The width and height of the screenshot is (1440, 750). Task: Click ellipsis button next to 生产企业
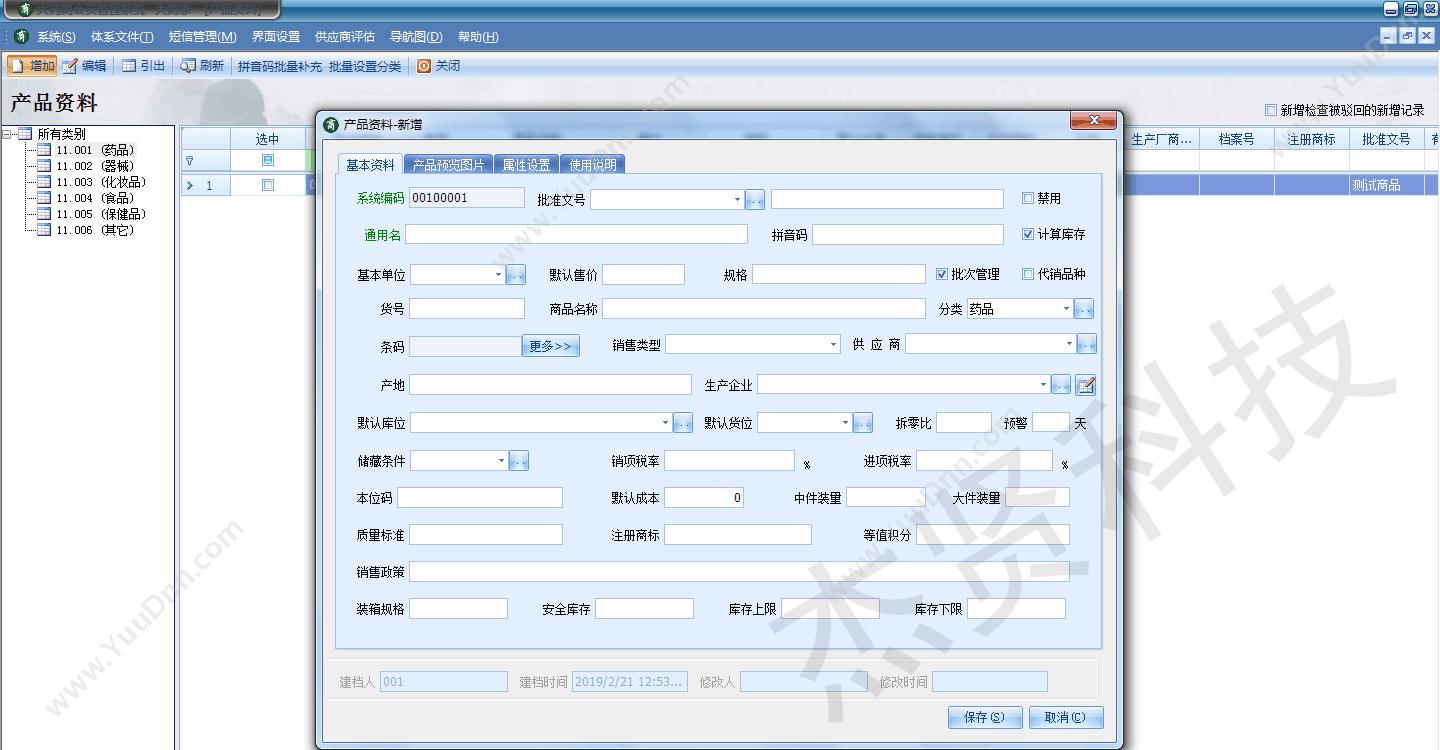click(x=1061, y=384)
